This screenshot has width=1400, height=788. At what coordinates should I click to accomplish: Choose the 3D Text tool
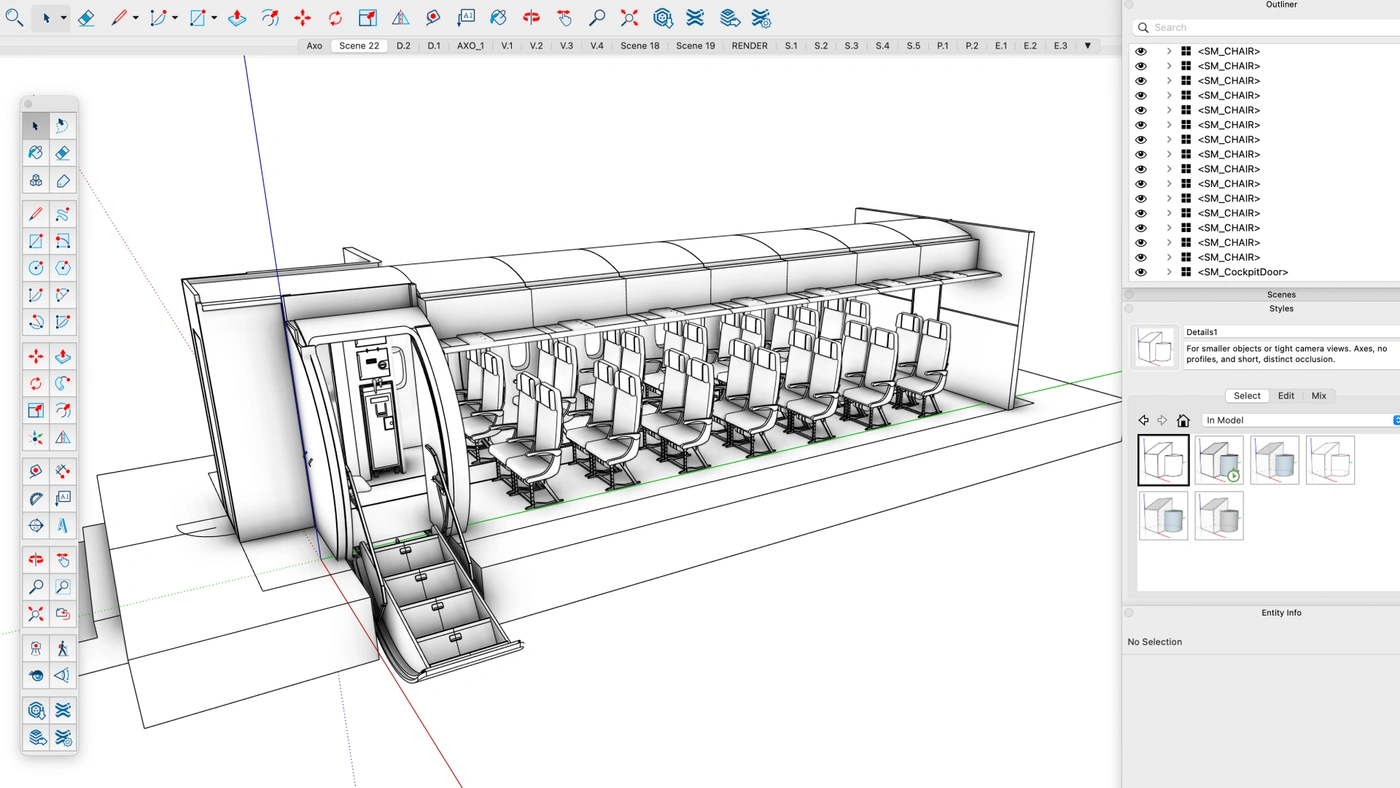click(62, 525)
